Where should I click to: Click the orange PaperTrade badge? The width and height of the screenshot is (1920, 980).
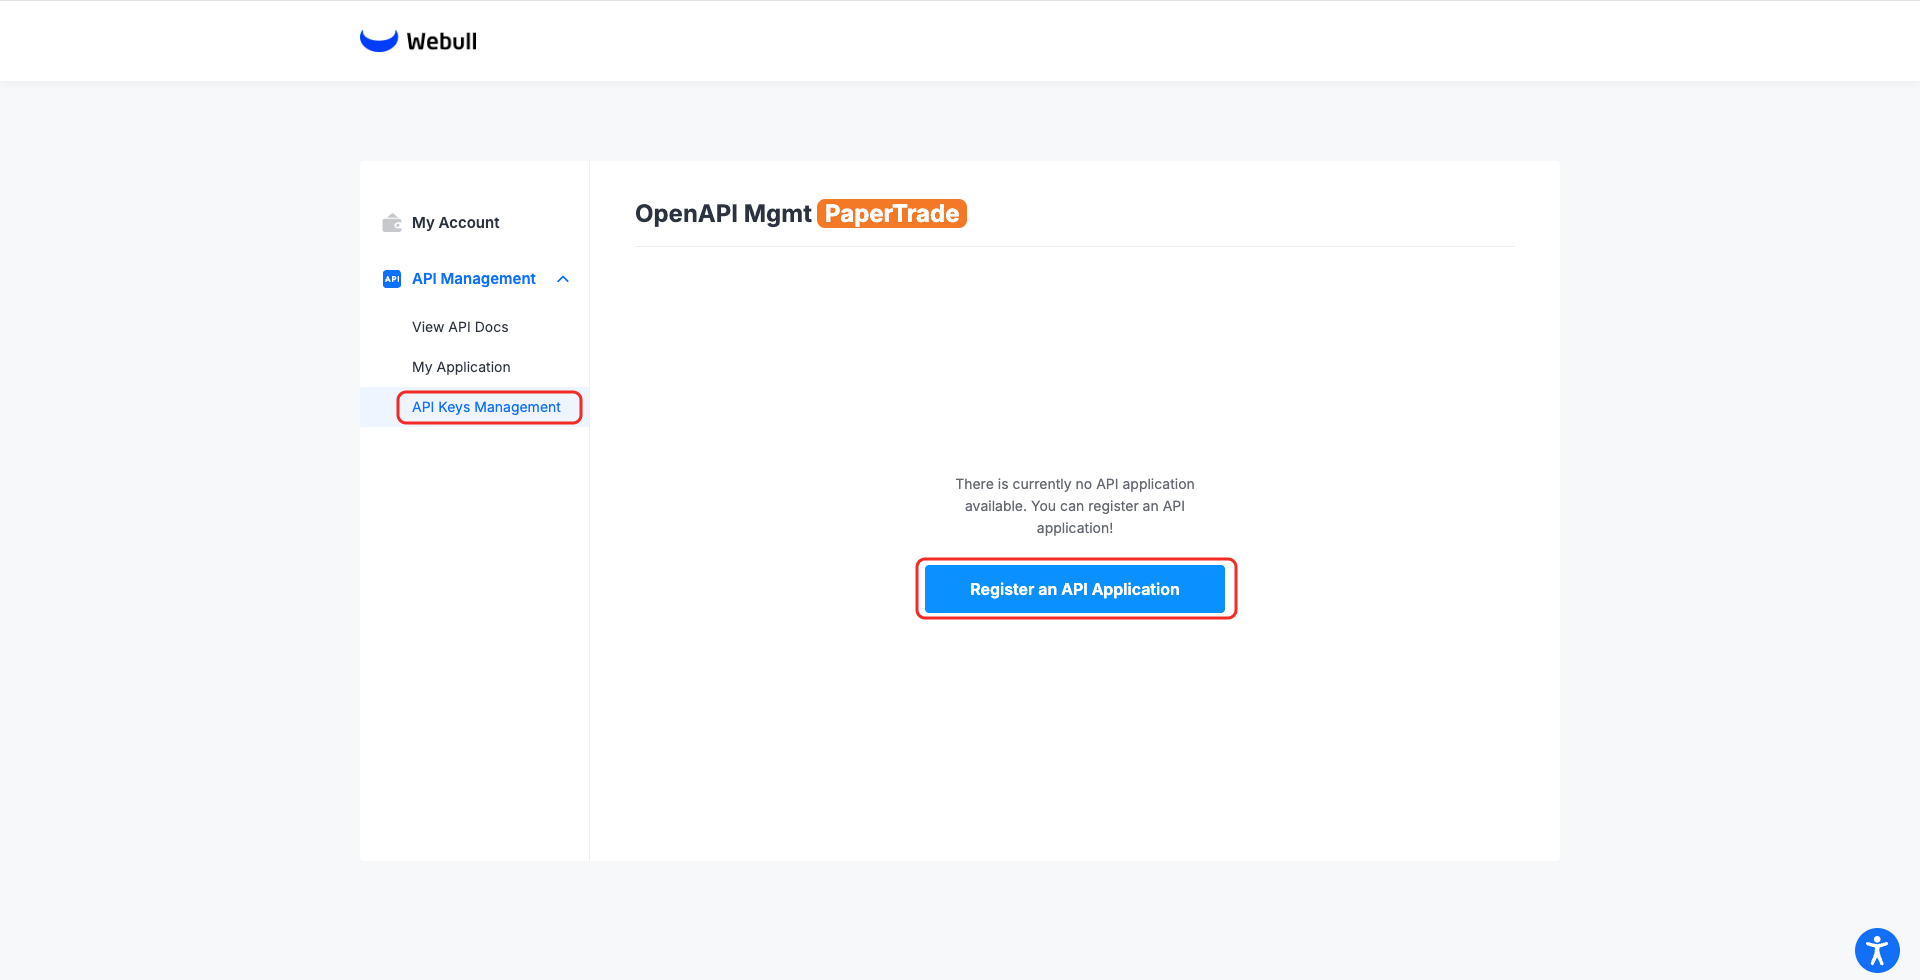(x=892, y=214)
